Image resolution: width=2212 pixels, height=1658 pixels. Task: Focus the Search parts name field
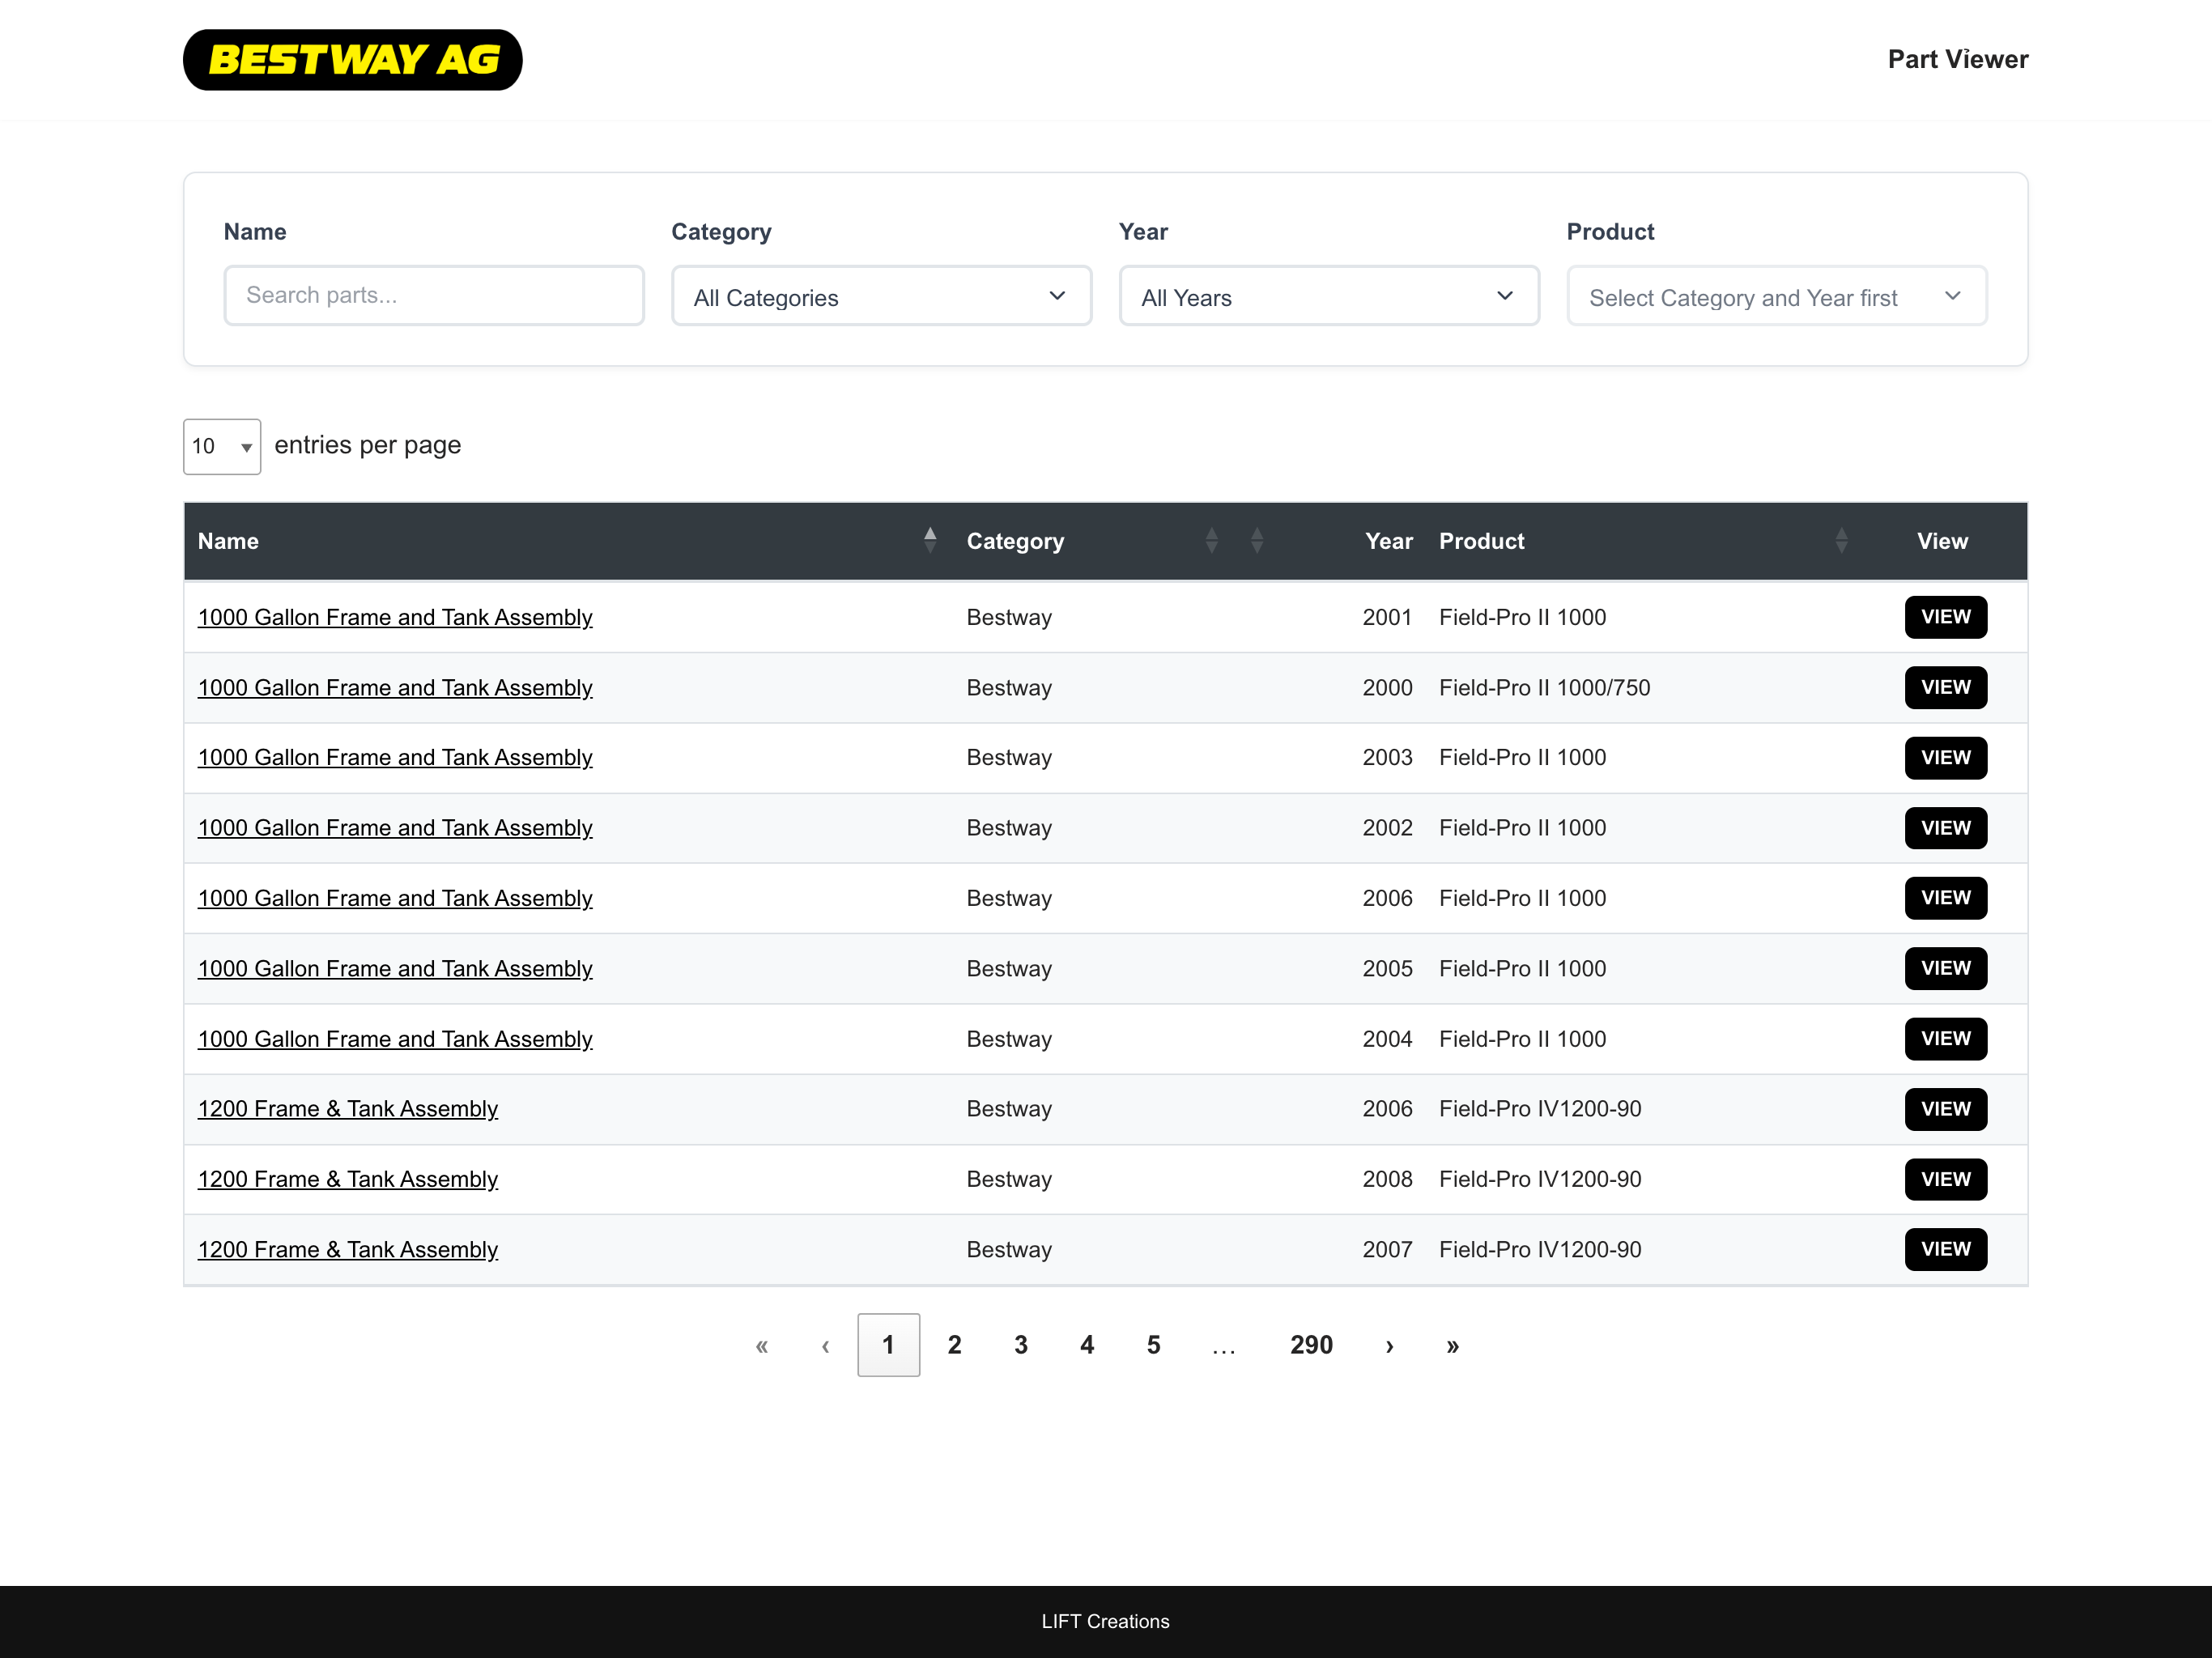(x=434, y=295)
